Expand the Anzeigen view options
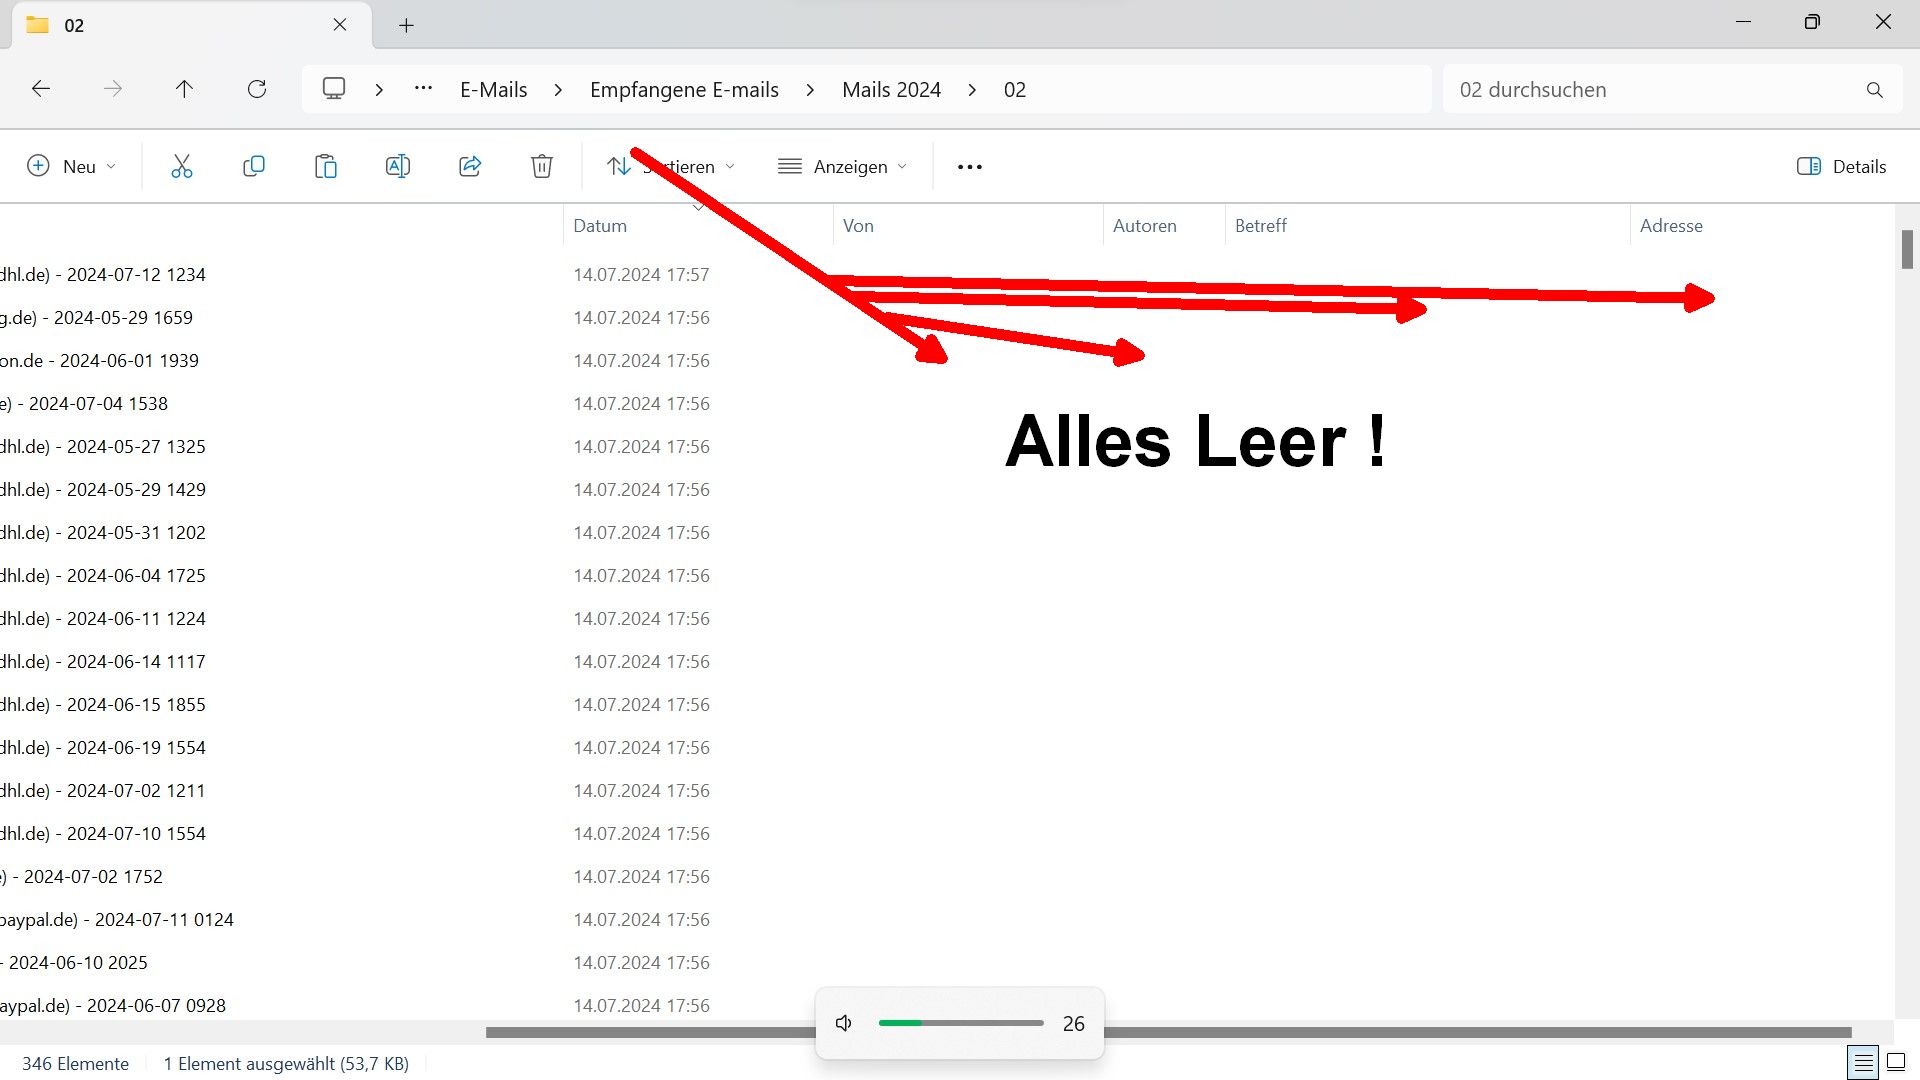Screen dimensions: 1920x1080 pyautogui.click(x=842, y=167)
